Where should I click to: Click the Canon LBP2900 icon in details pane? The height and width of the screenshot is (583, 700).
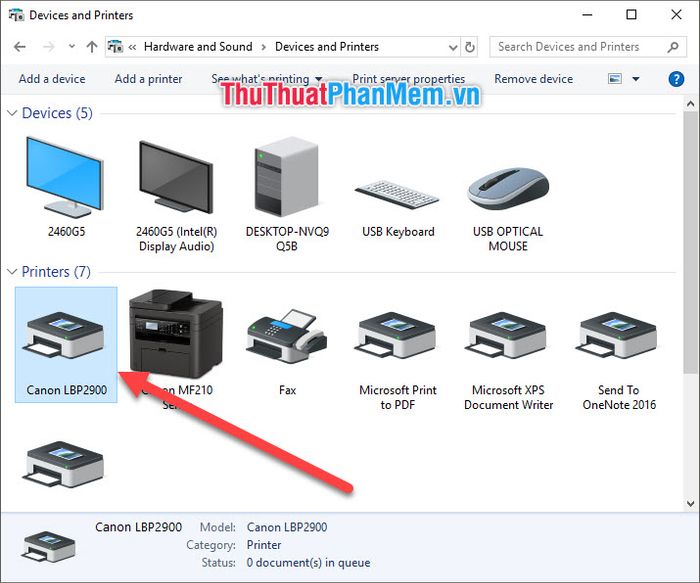click(48, 546)
